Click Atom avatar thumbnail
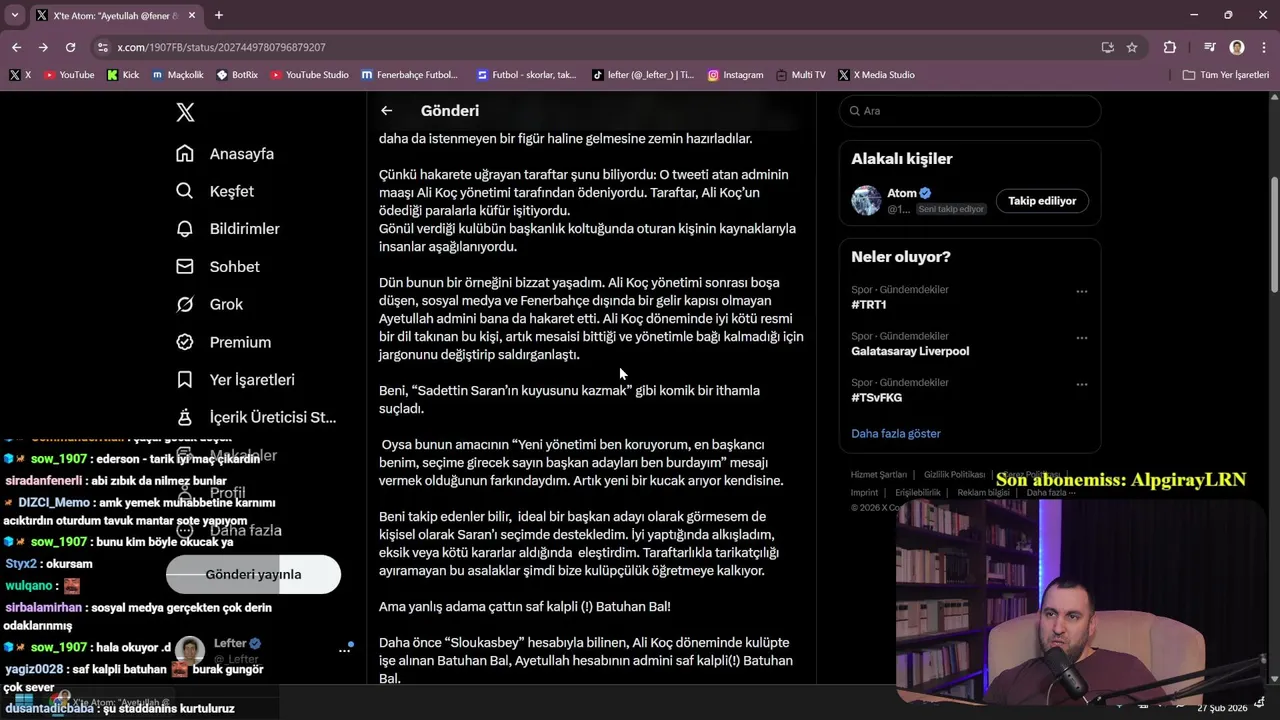The height and width of the screenshot is (720, 1280). (866, 200)
